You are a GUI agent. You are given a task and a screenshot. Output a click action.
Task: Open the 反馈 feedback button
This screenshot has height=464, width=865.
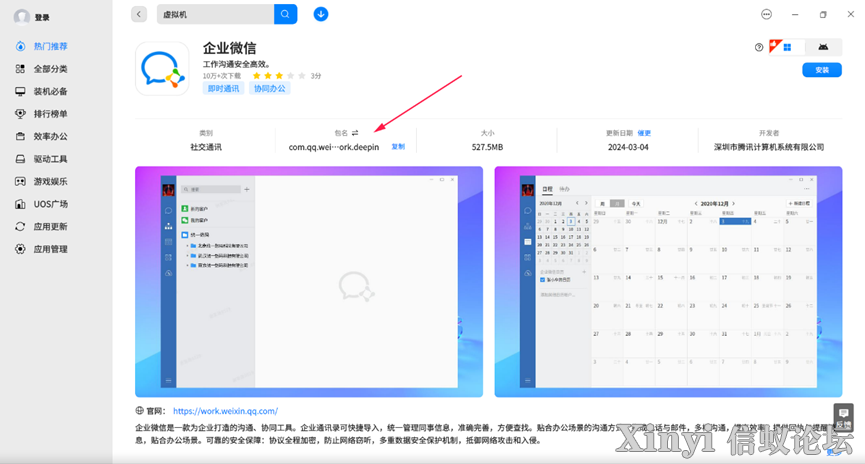[843, 417]
